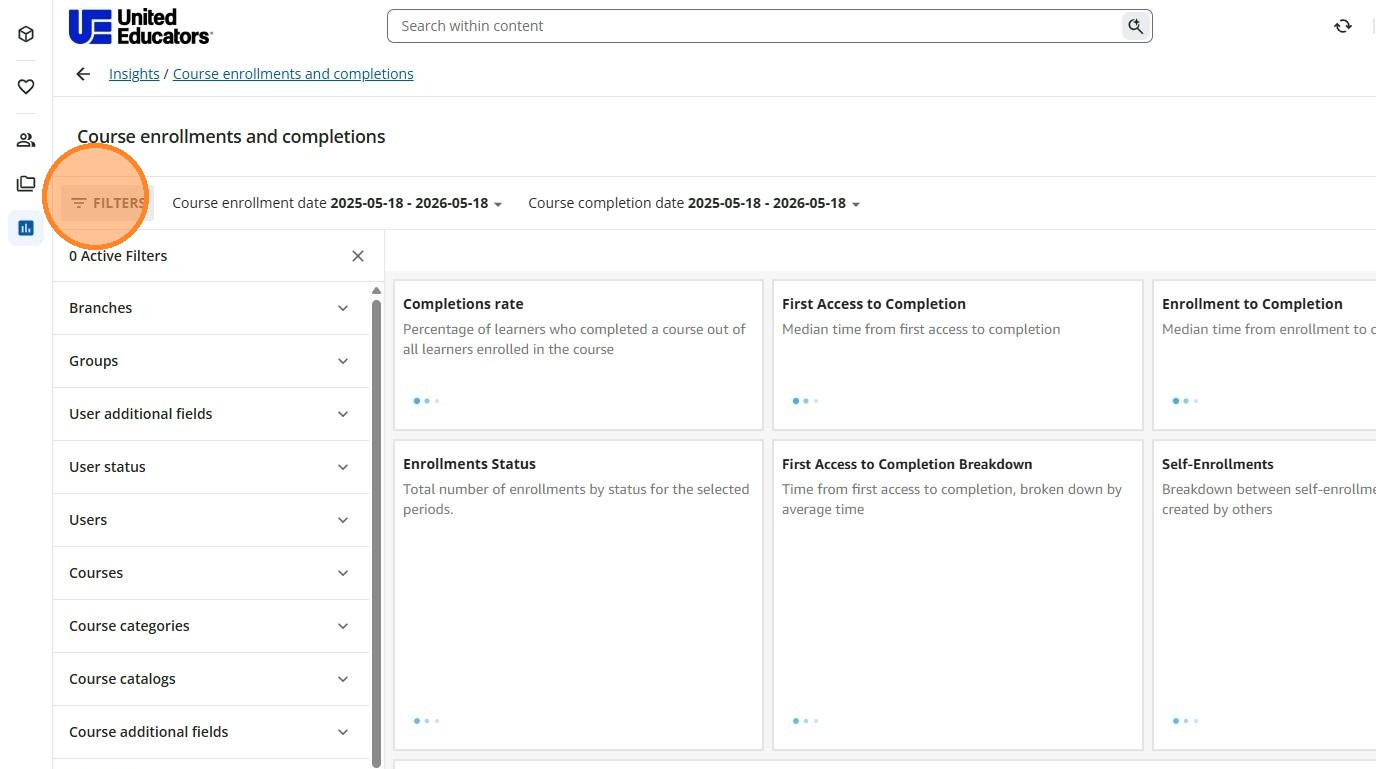Viewport: 1376px width, 769px height.
Task: Select First Access to Completion card title
Action: (874, 304)
